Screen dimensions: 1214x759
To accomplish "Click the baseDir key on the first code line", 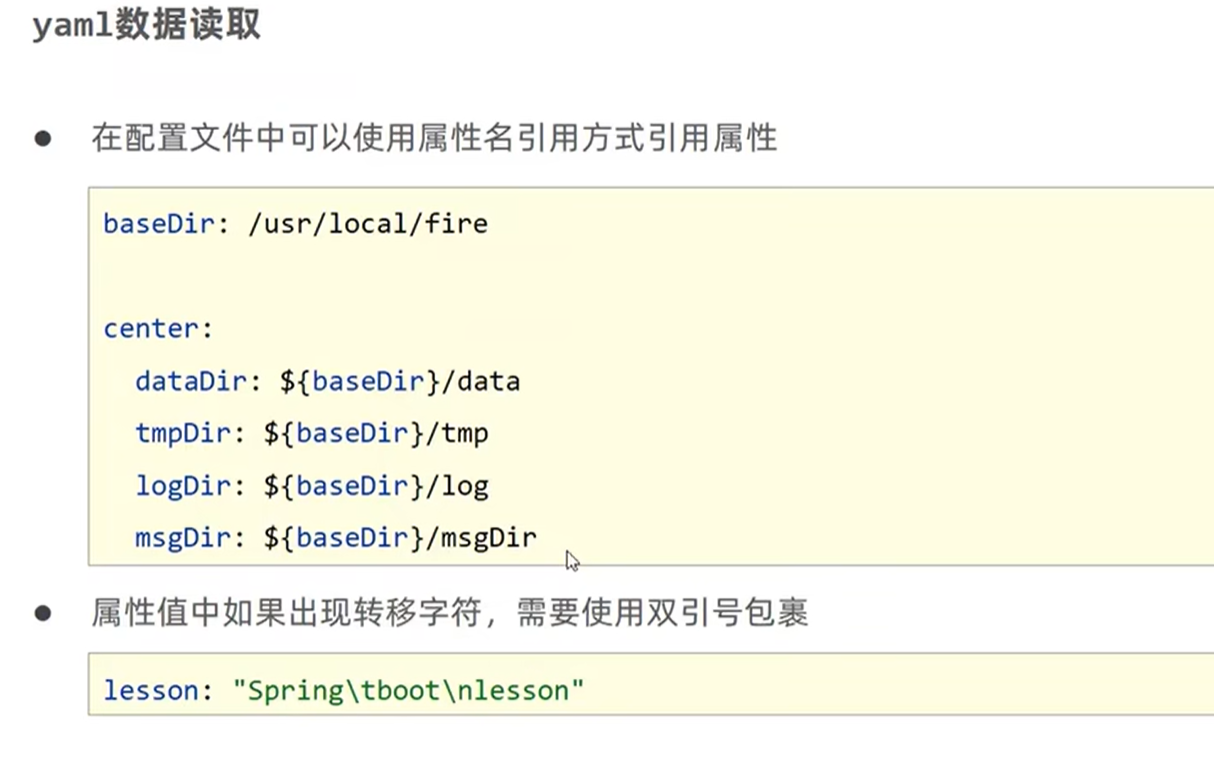I will pos(159,223).
